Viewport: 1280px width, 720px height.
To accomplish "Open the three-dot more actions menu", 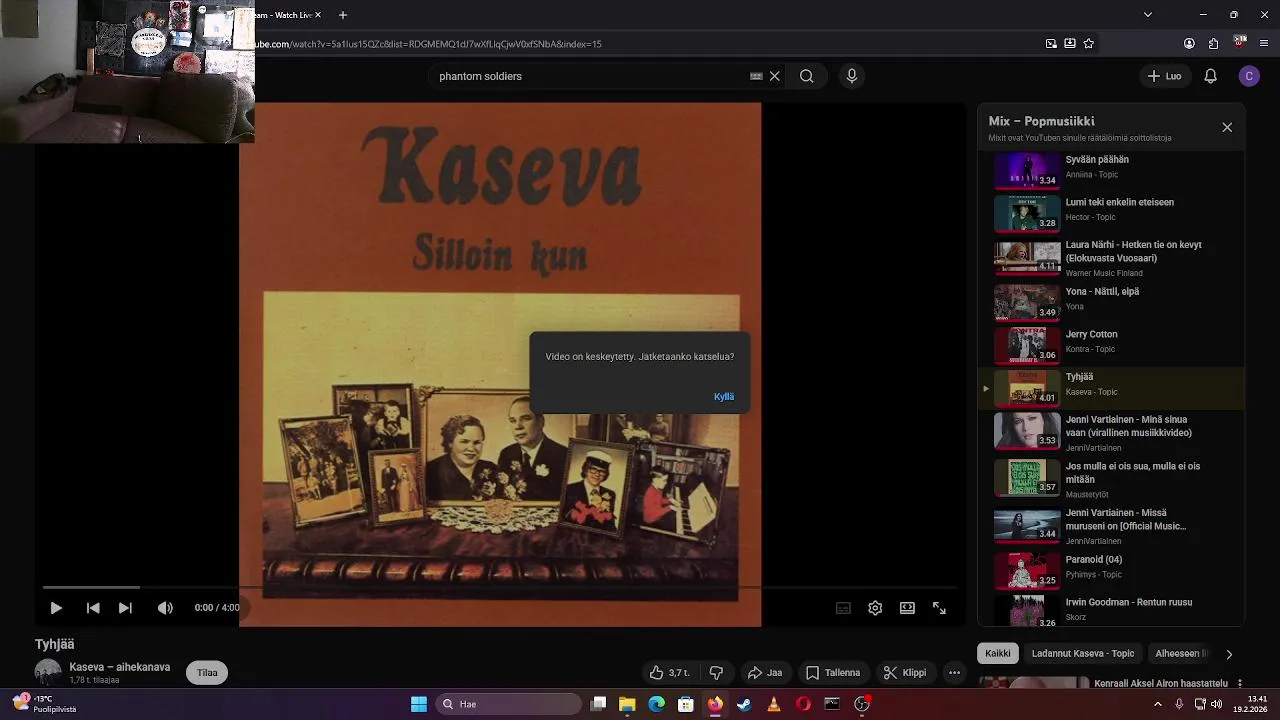I will (x=954, y=673).
